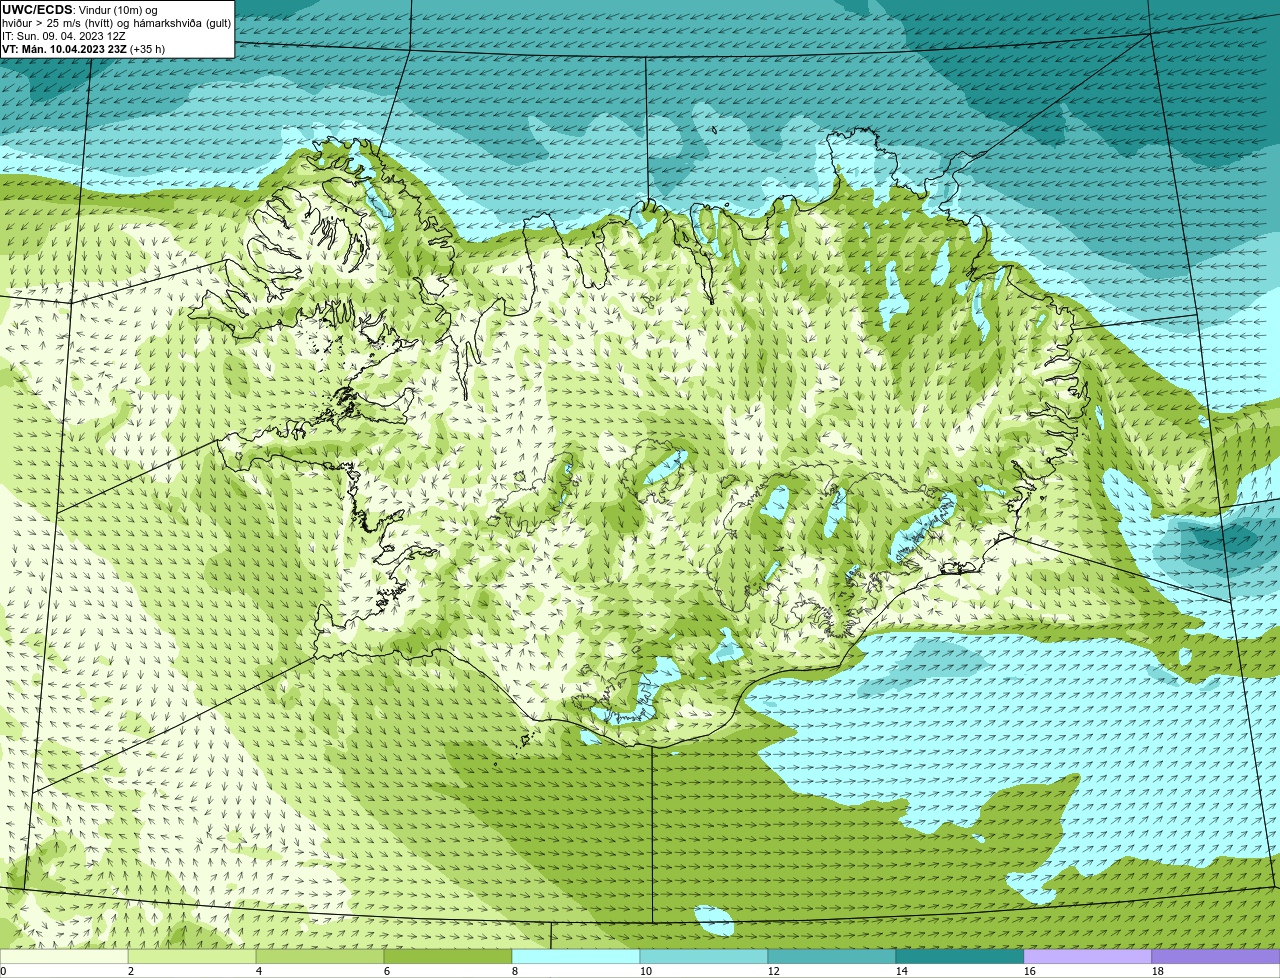Click the 'UWC/ECDS: Vindur (10m) og' title line
Viewport: 1280px width, 978px height.
pyautogui.click(x=80, y=9)
